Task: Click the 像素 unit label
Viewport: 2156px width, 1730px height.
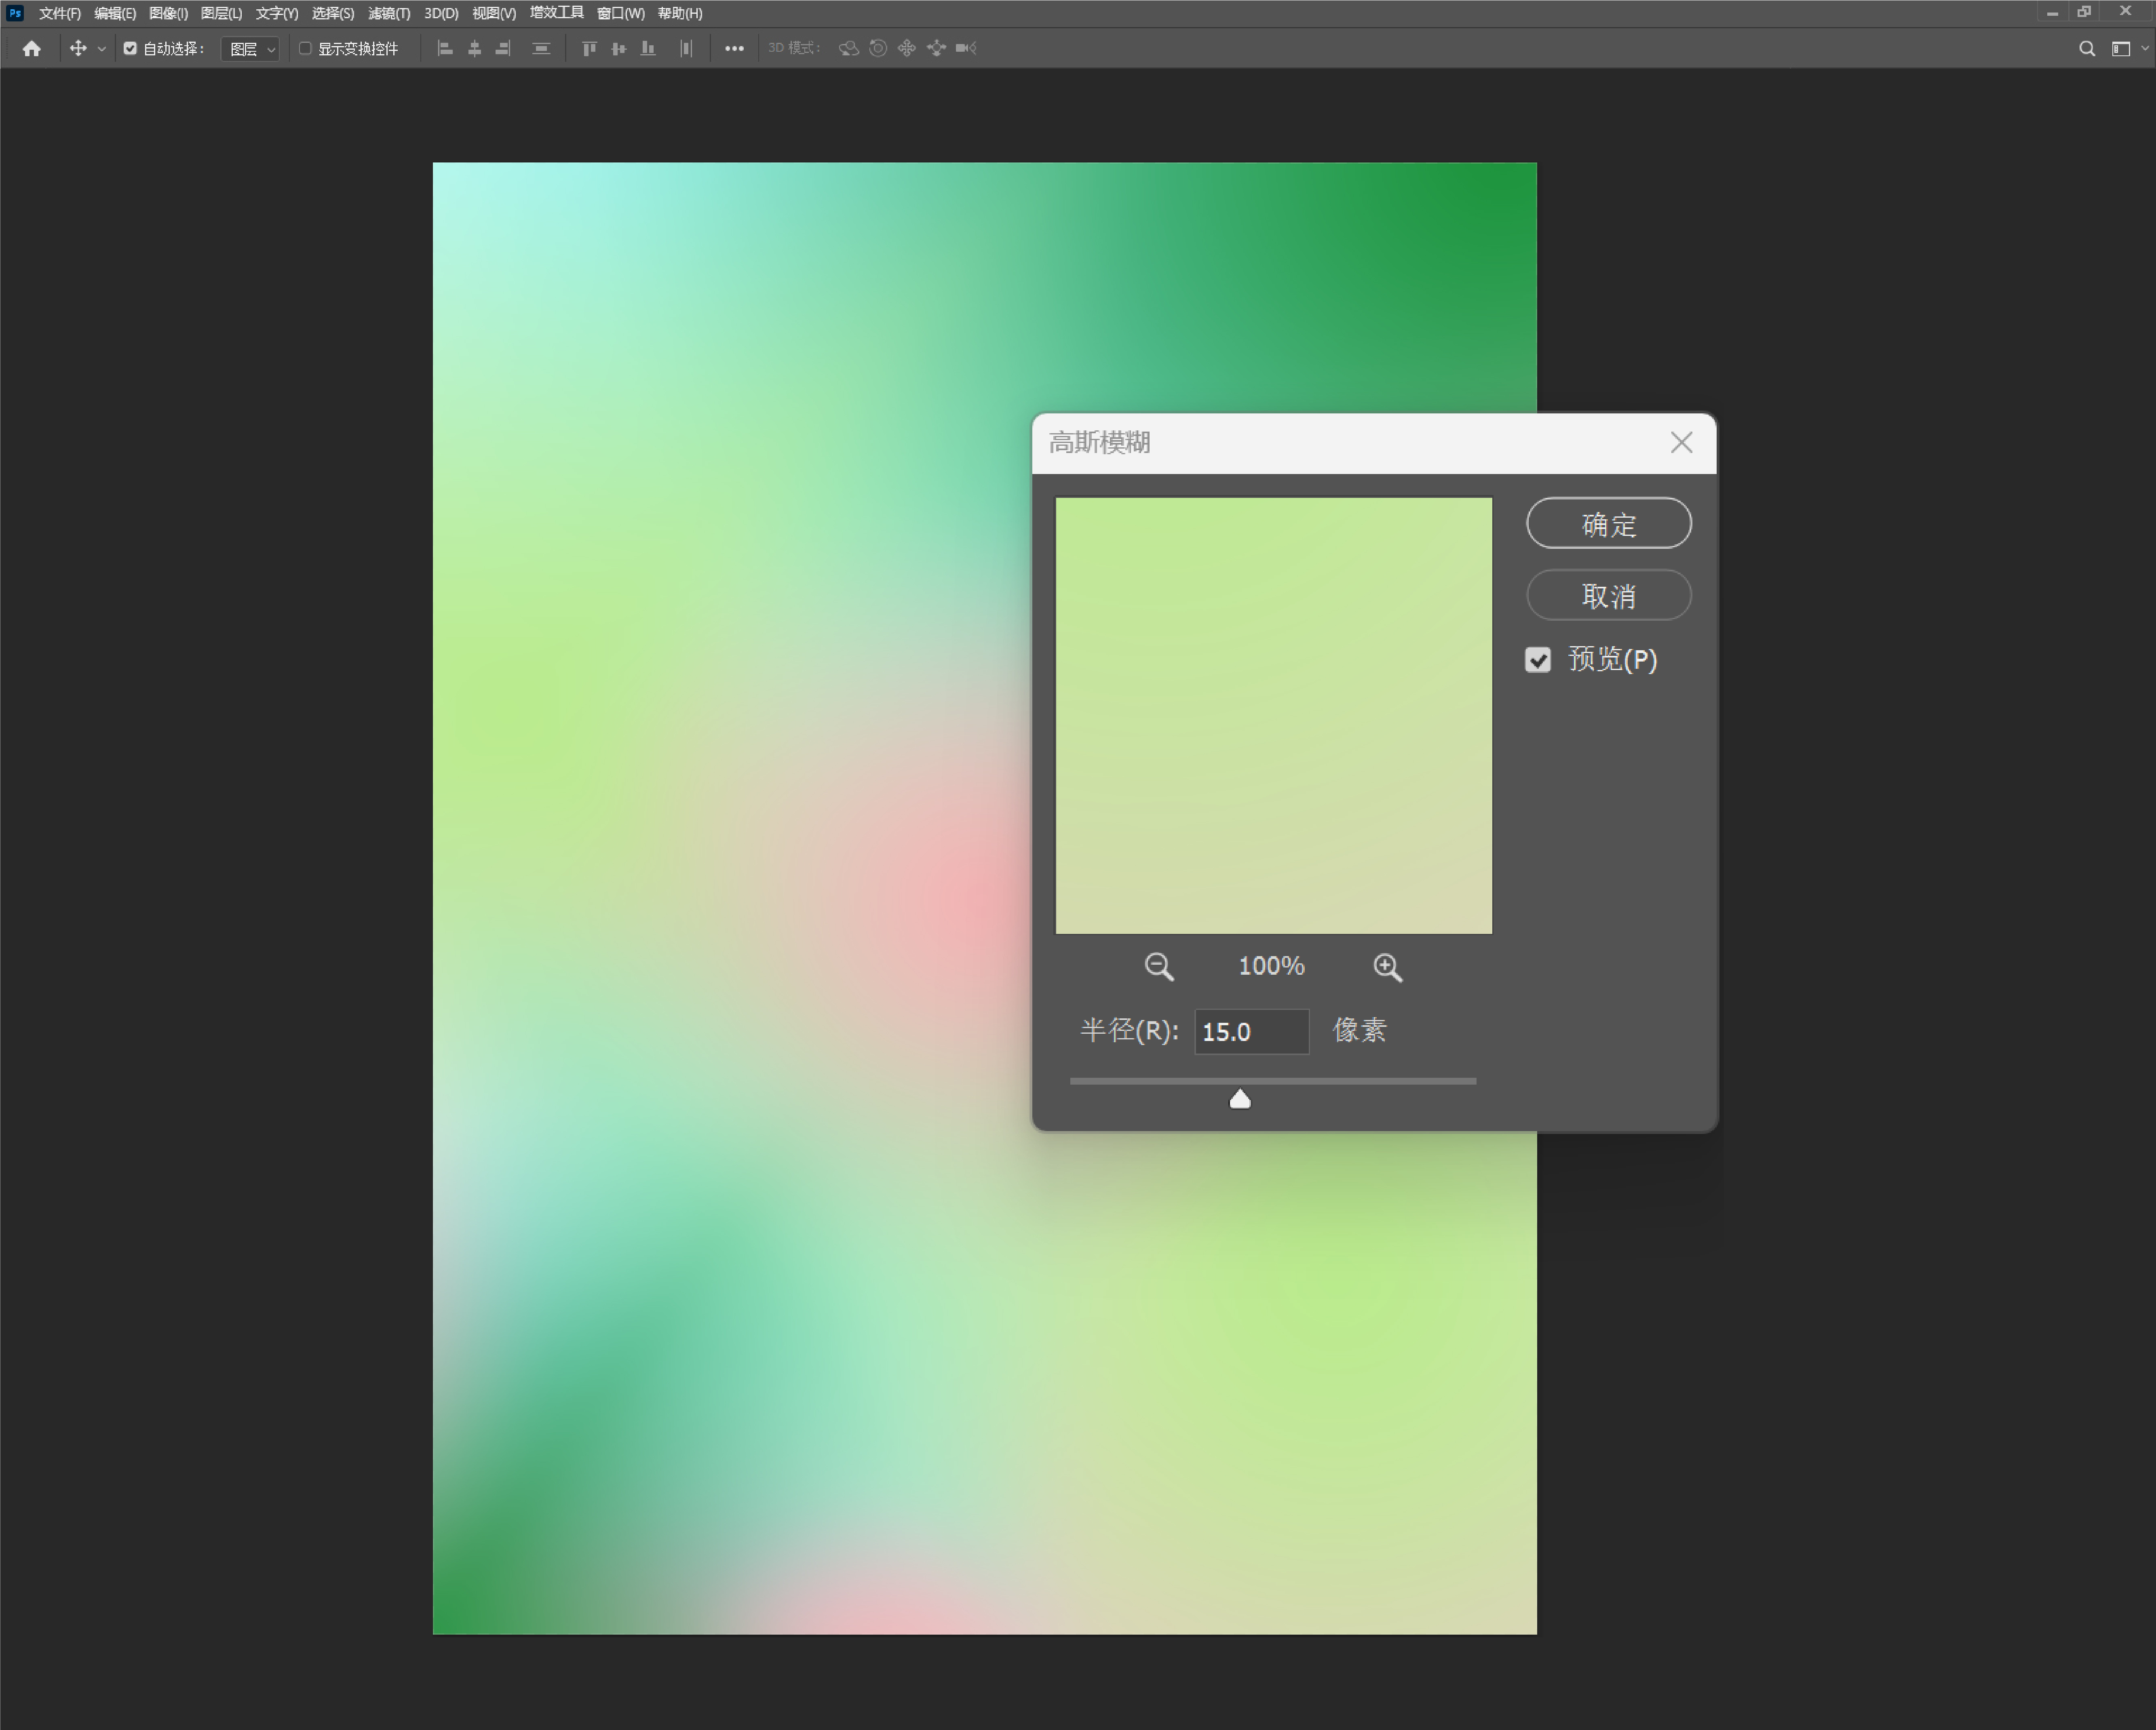Action: point(1360,1031)
